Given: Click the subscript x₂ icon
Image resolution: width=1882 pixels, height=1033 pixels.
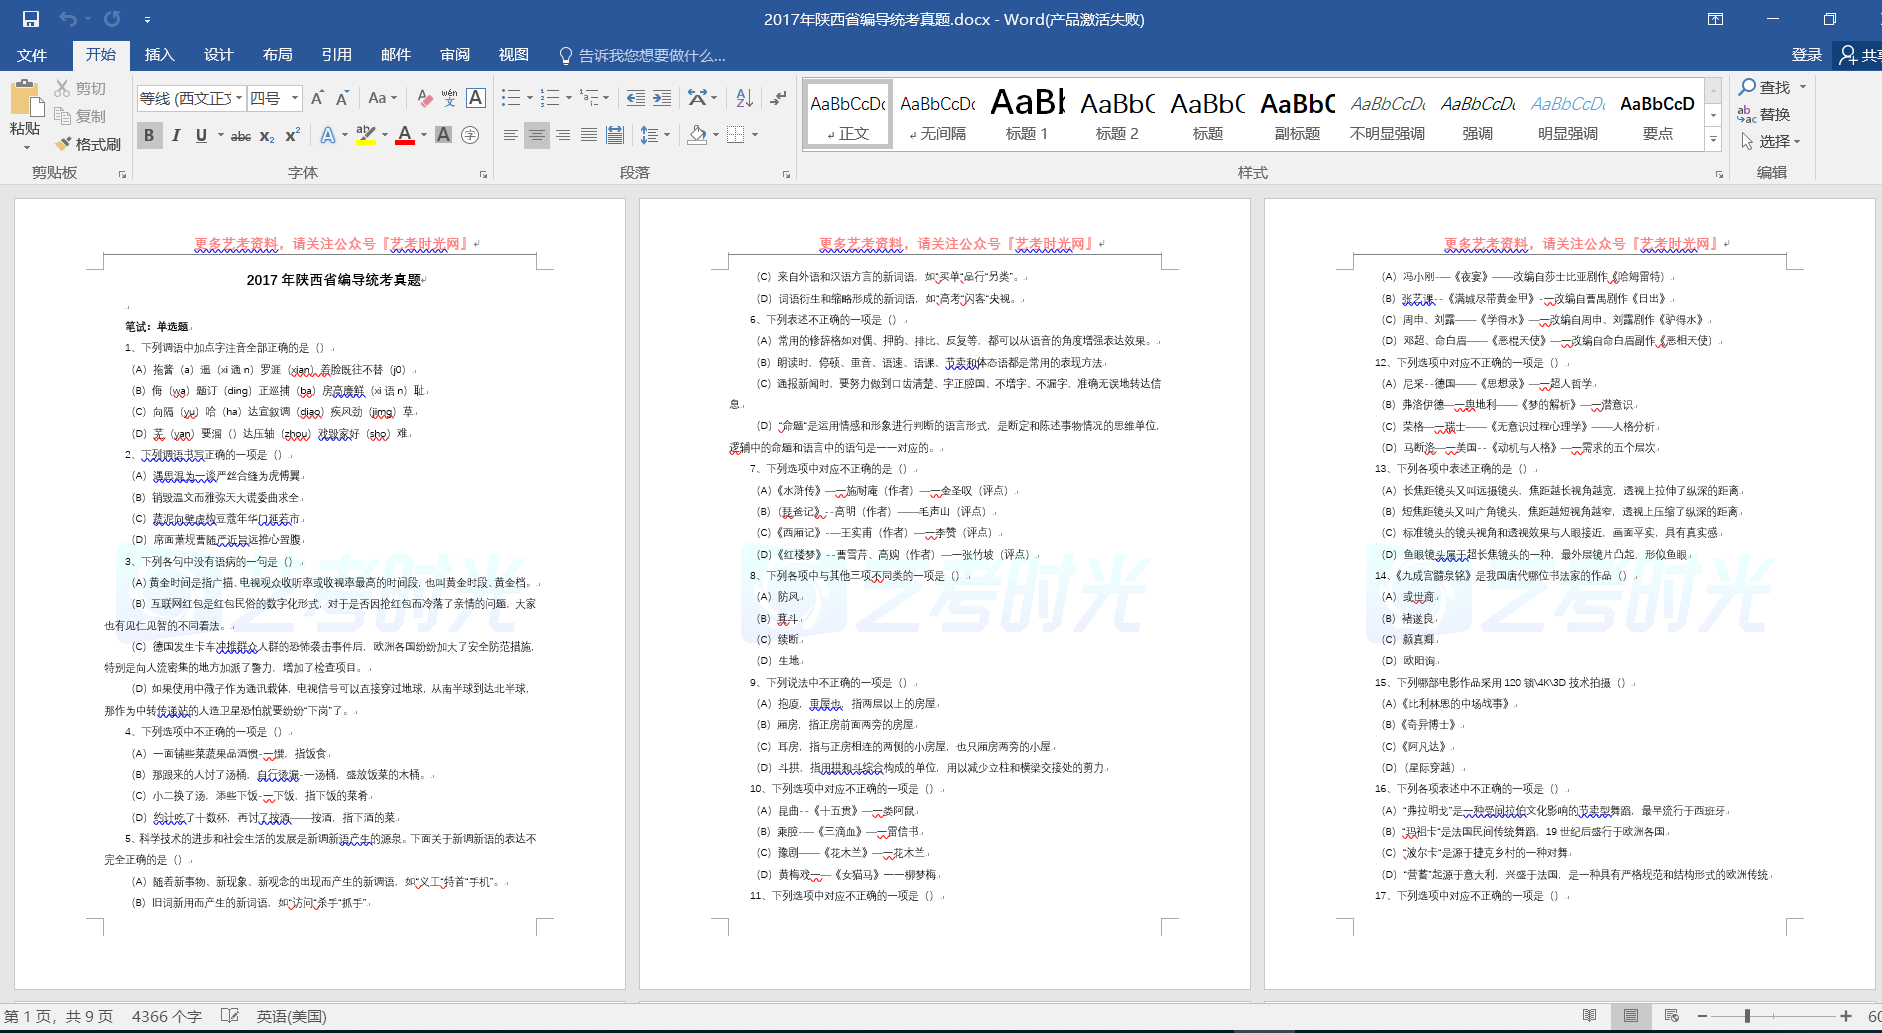Looking at the screenshot, I should click(267, 136).
